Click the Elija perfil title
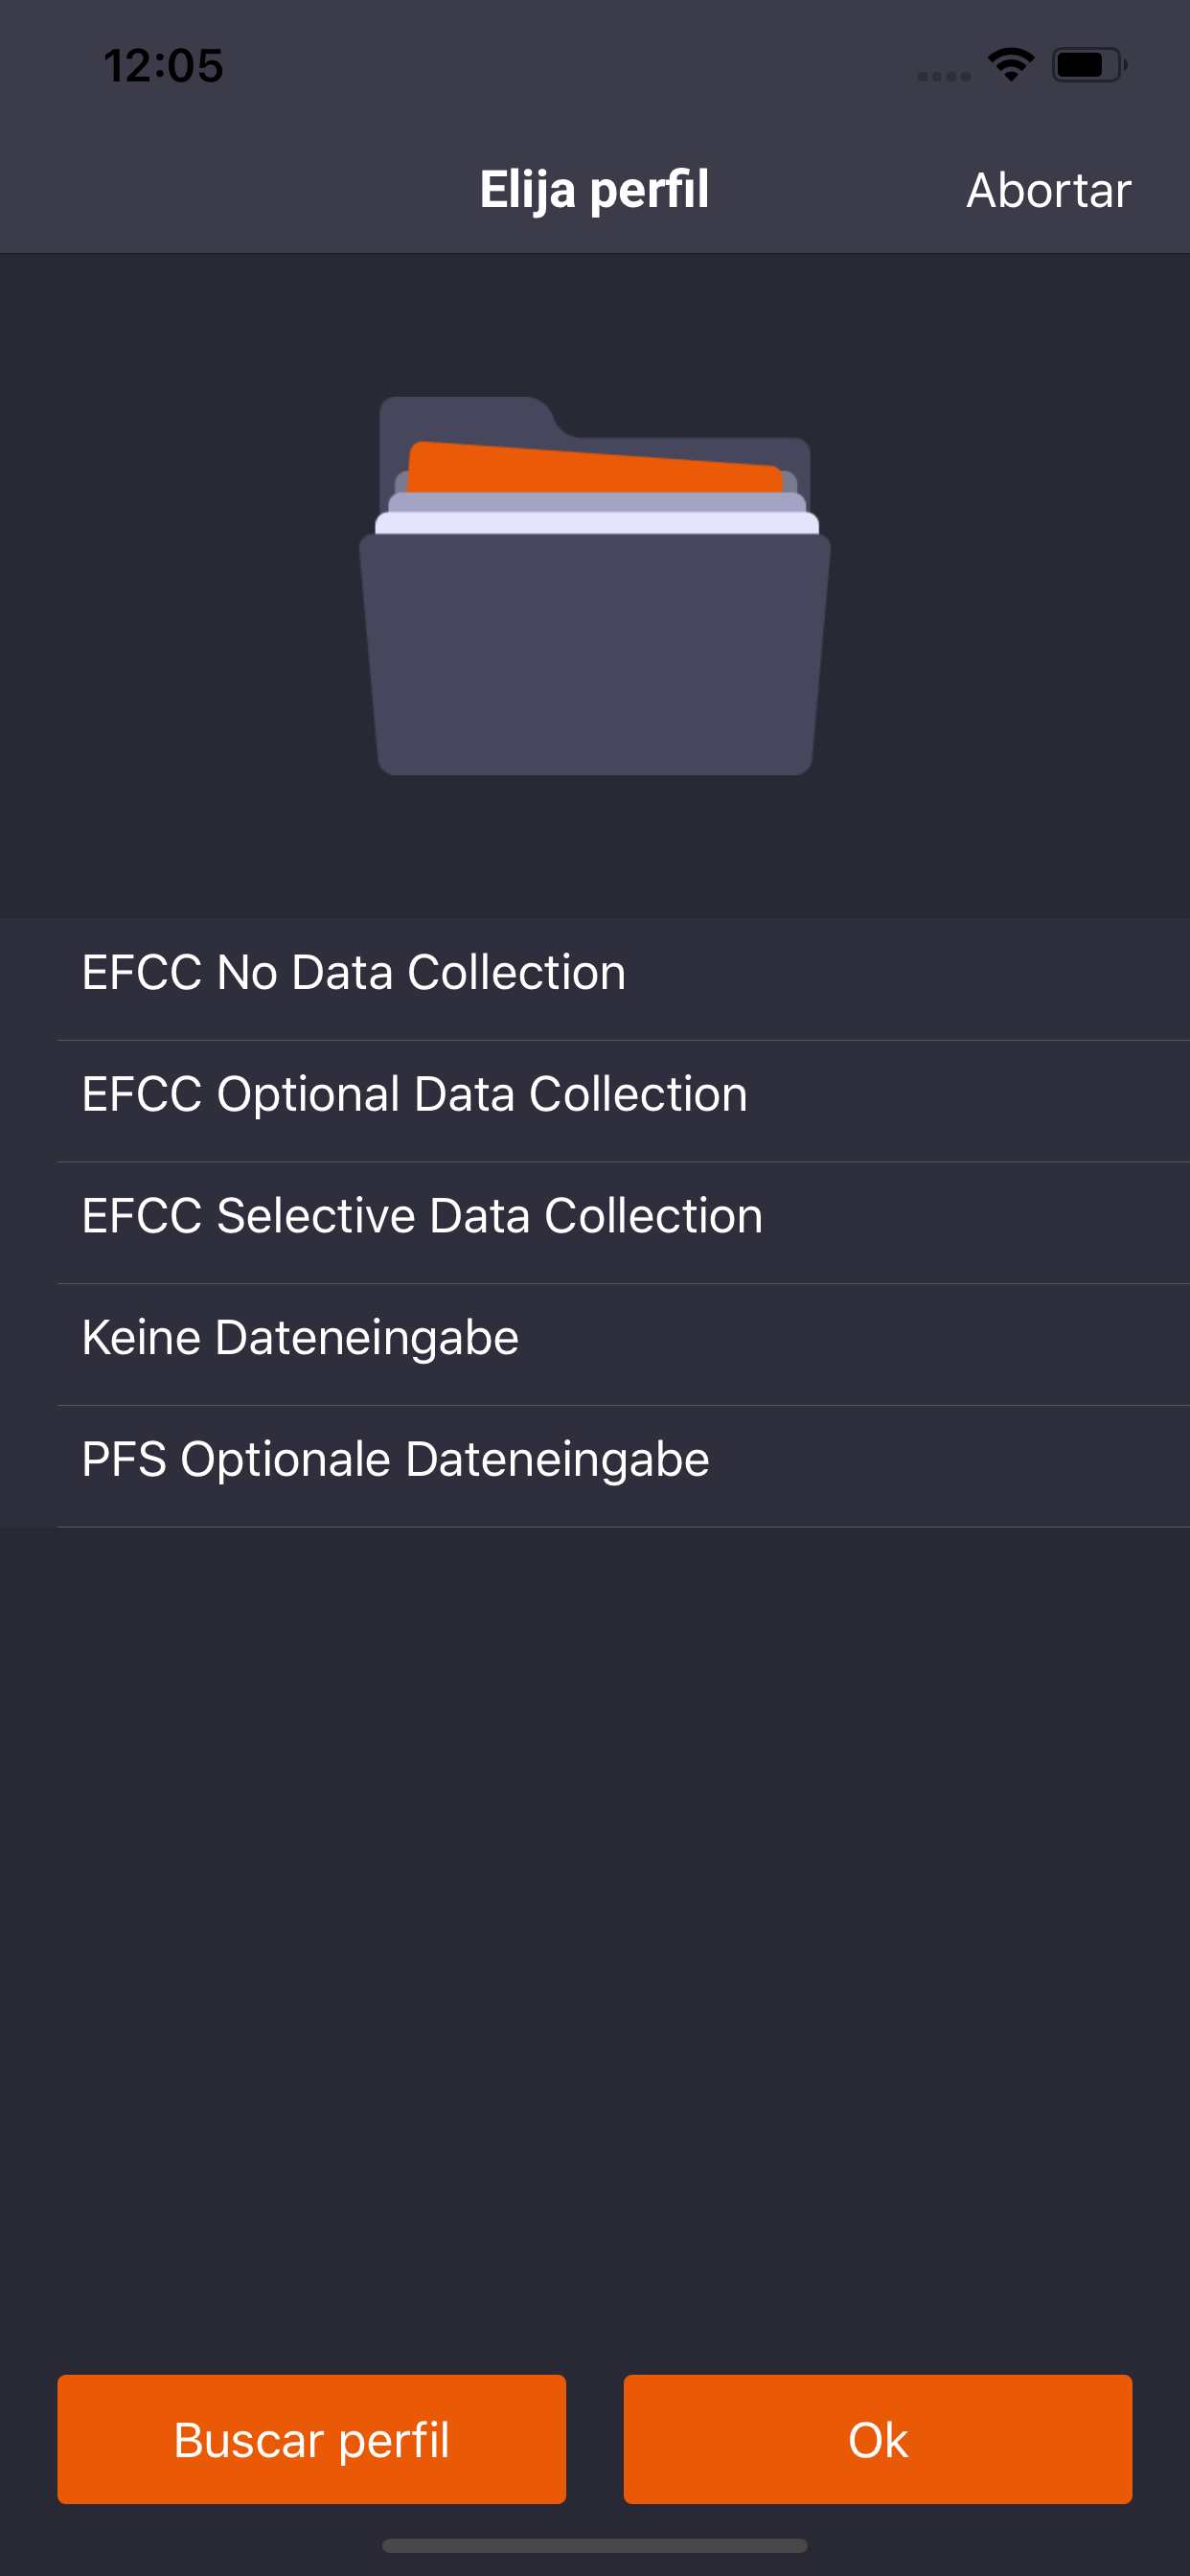 pos(594,190)
